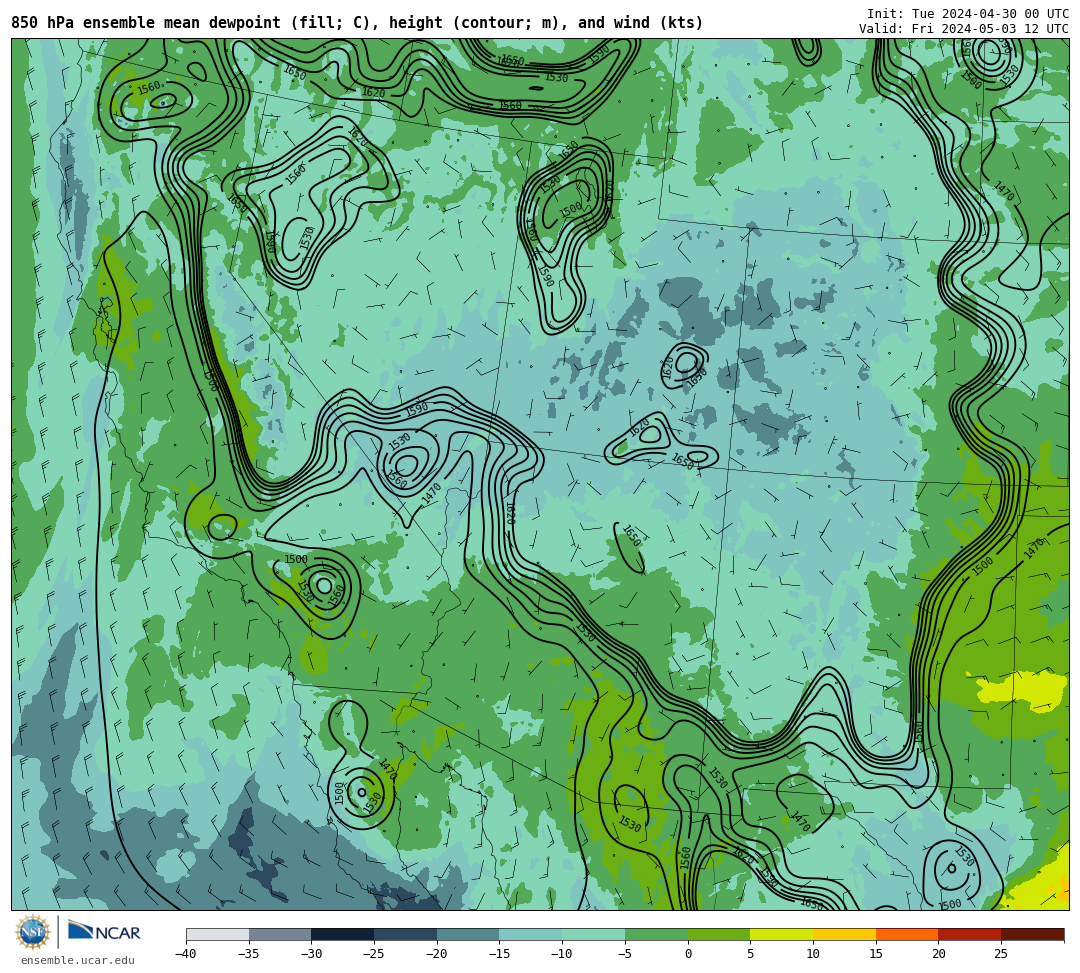Click the -40 colorbar tick label
This screenshot has height=973, width=1080.
[186, 954]
